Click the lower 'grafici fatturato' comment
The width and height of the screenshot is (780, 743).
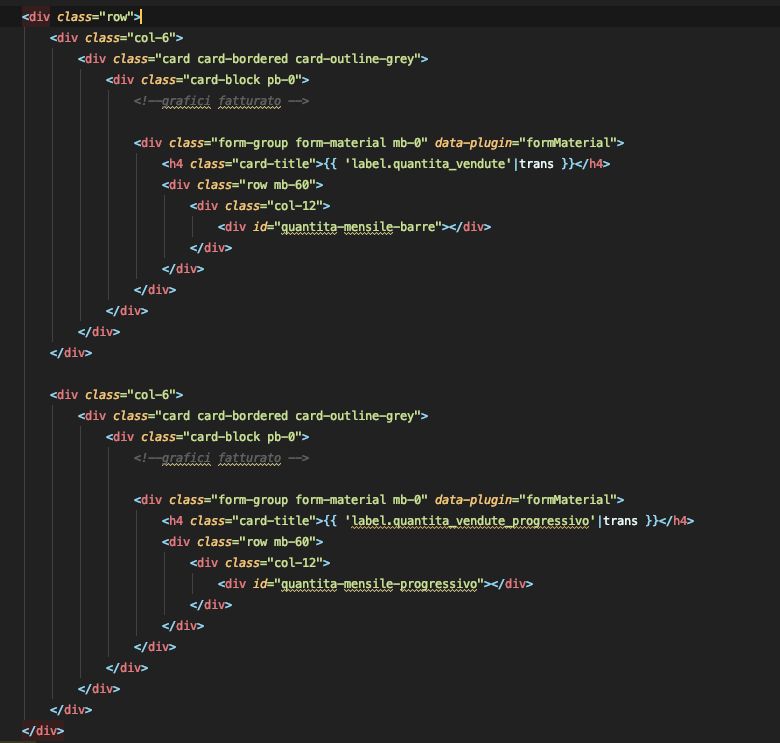221,458
